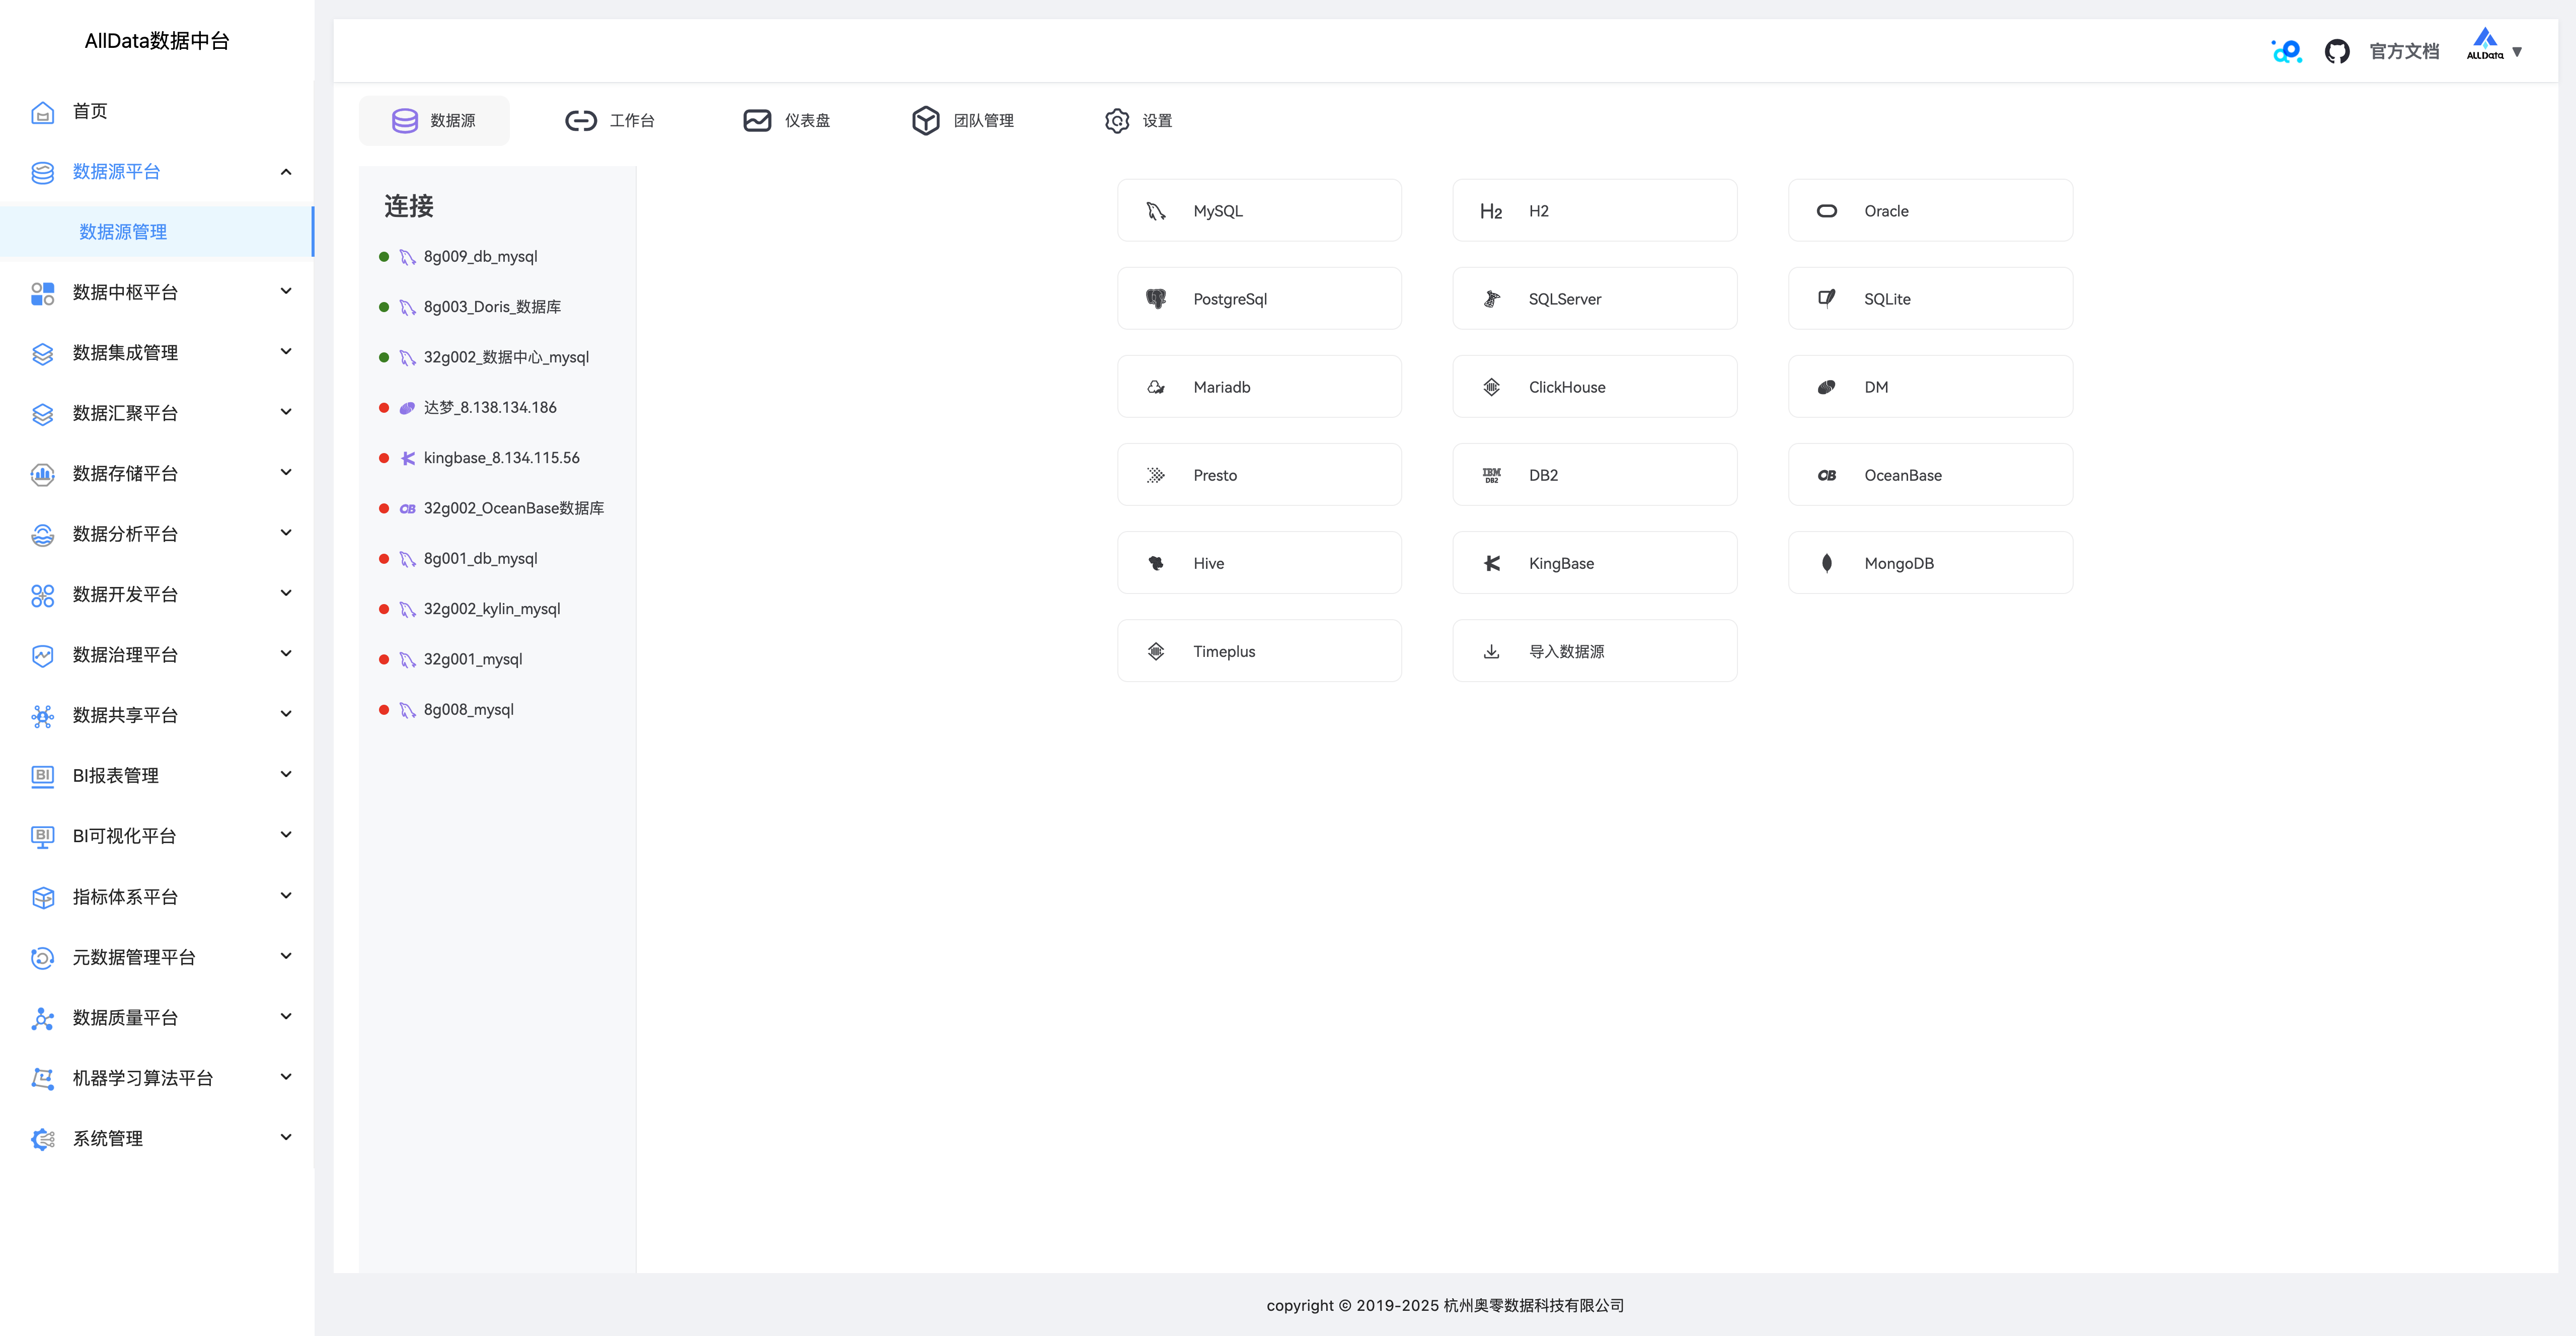Expand the 数据分析平台 menu
The height and width of the screenshot is (1336, 2576).
(x=157, y=534)
